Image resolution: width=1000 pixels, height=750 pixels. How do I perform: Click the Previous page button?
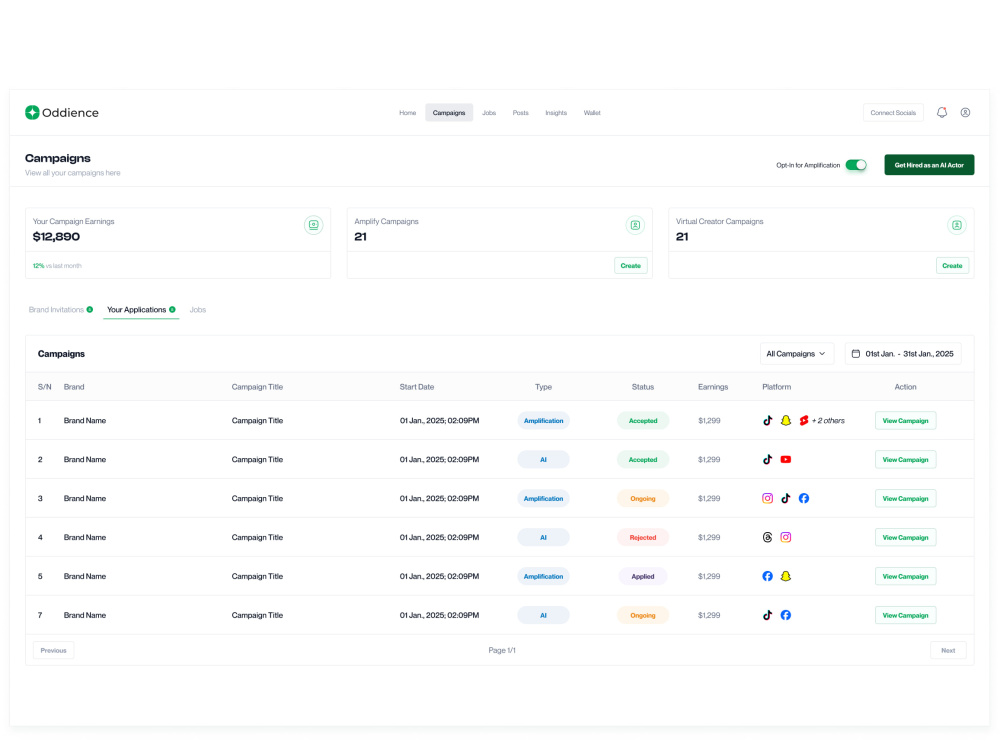point(54,650)
